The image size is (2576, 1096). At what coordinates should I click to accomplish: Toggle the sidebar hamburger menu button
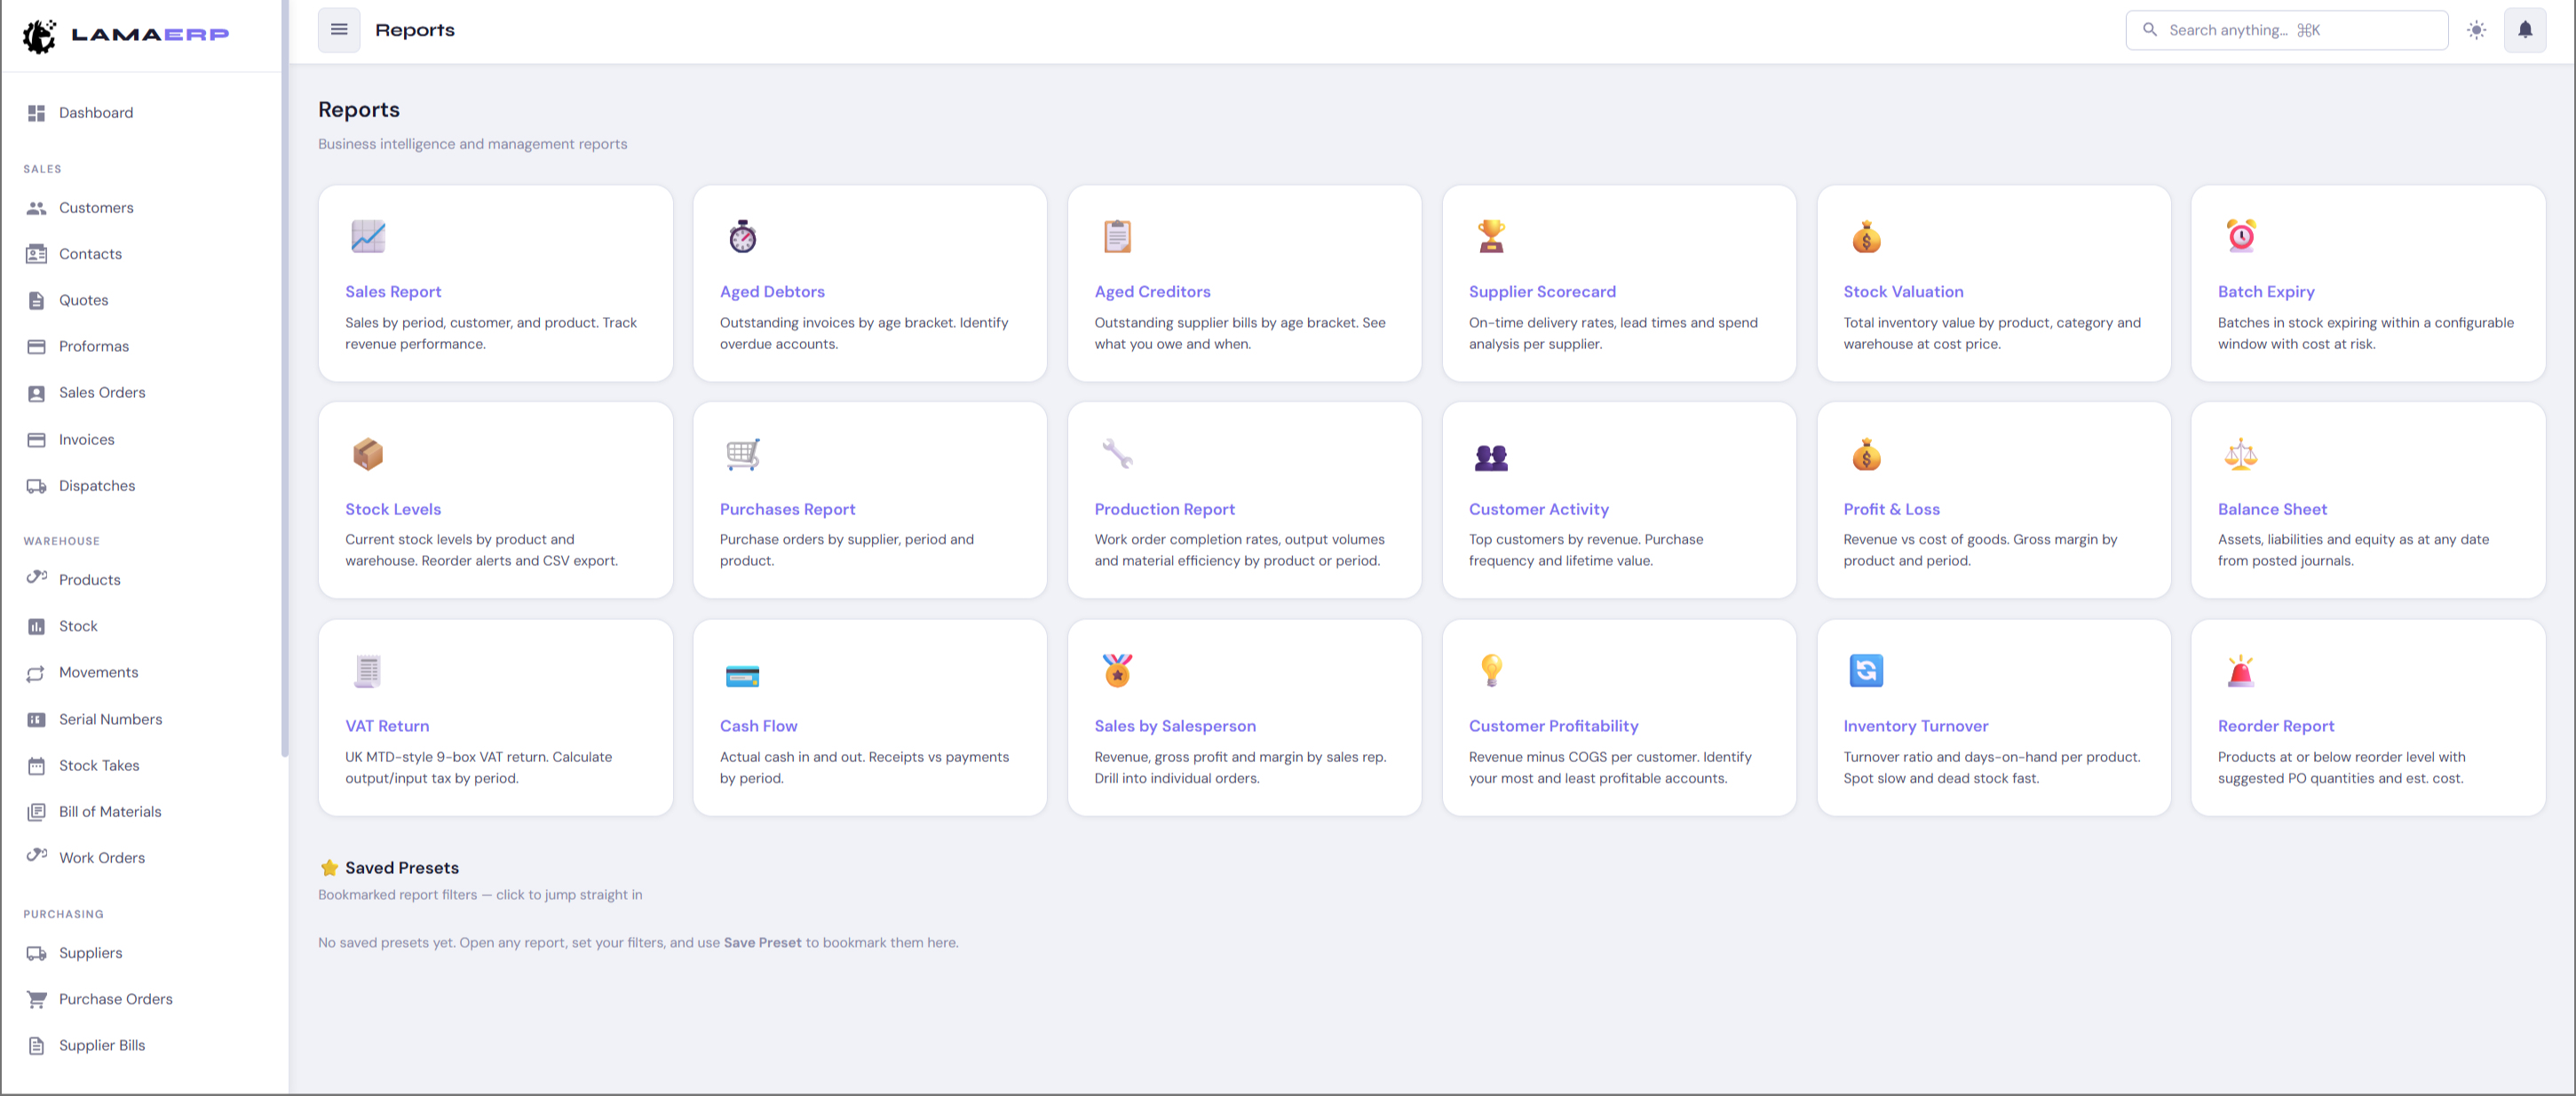(339, 30)
